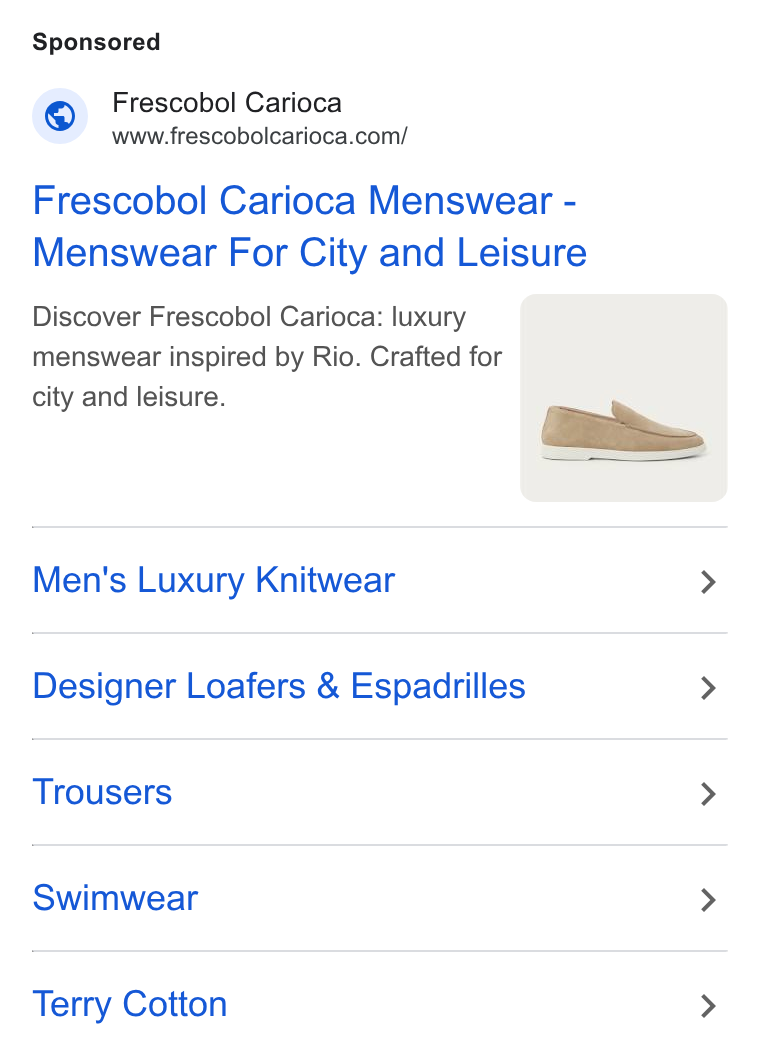Open the www.frescobolcarioca.com URL text
760x1056 pixels.
point(259,137)
